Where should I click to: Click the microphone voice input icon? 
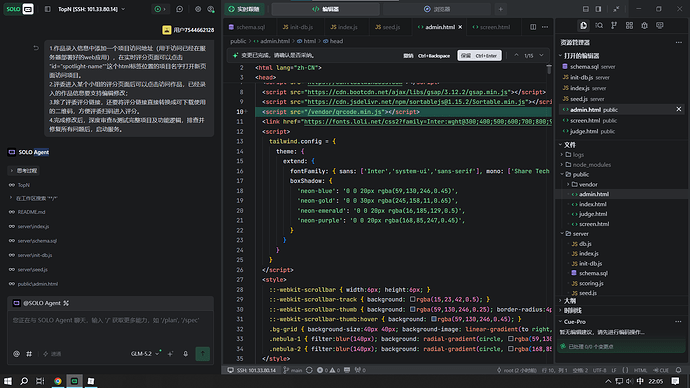click(186, 354)
